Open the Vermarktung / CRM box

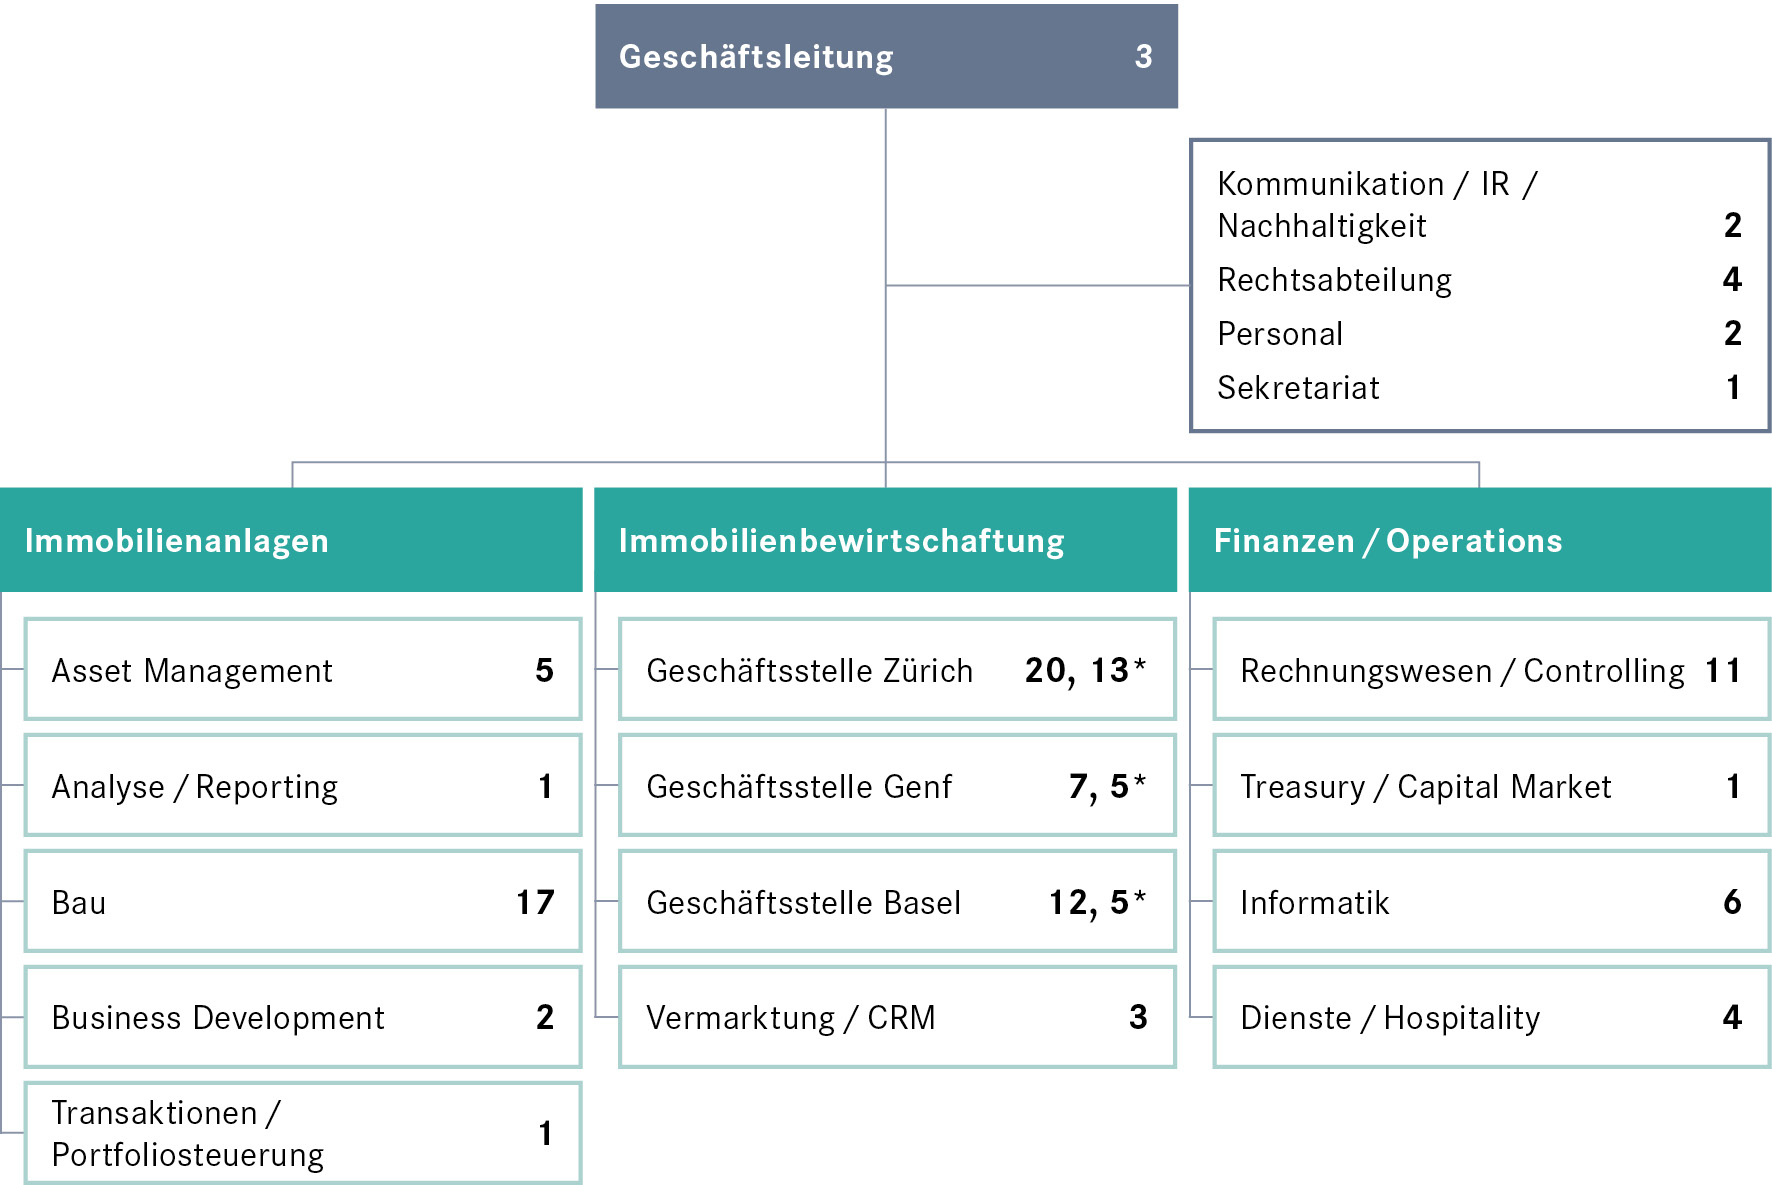click(896, 1017)
